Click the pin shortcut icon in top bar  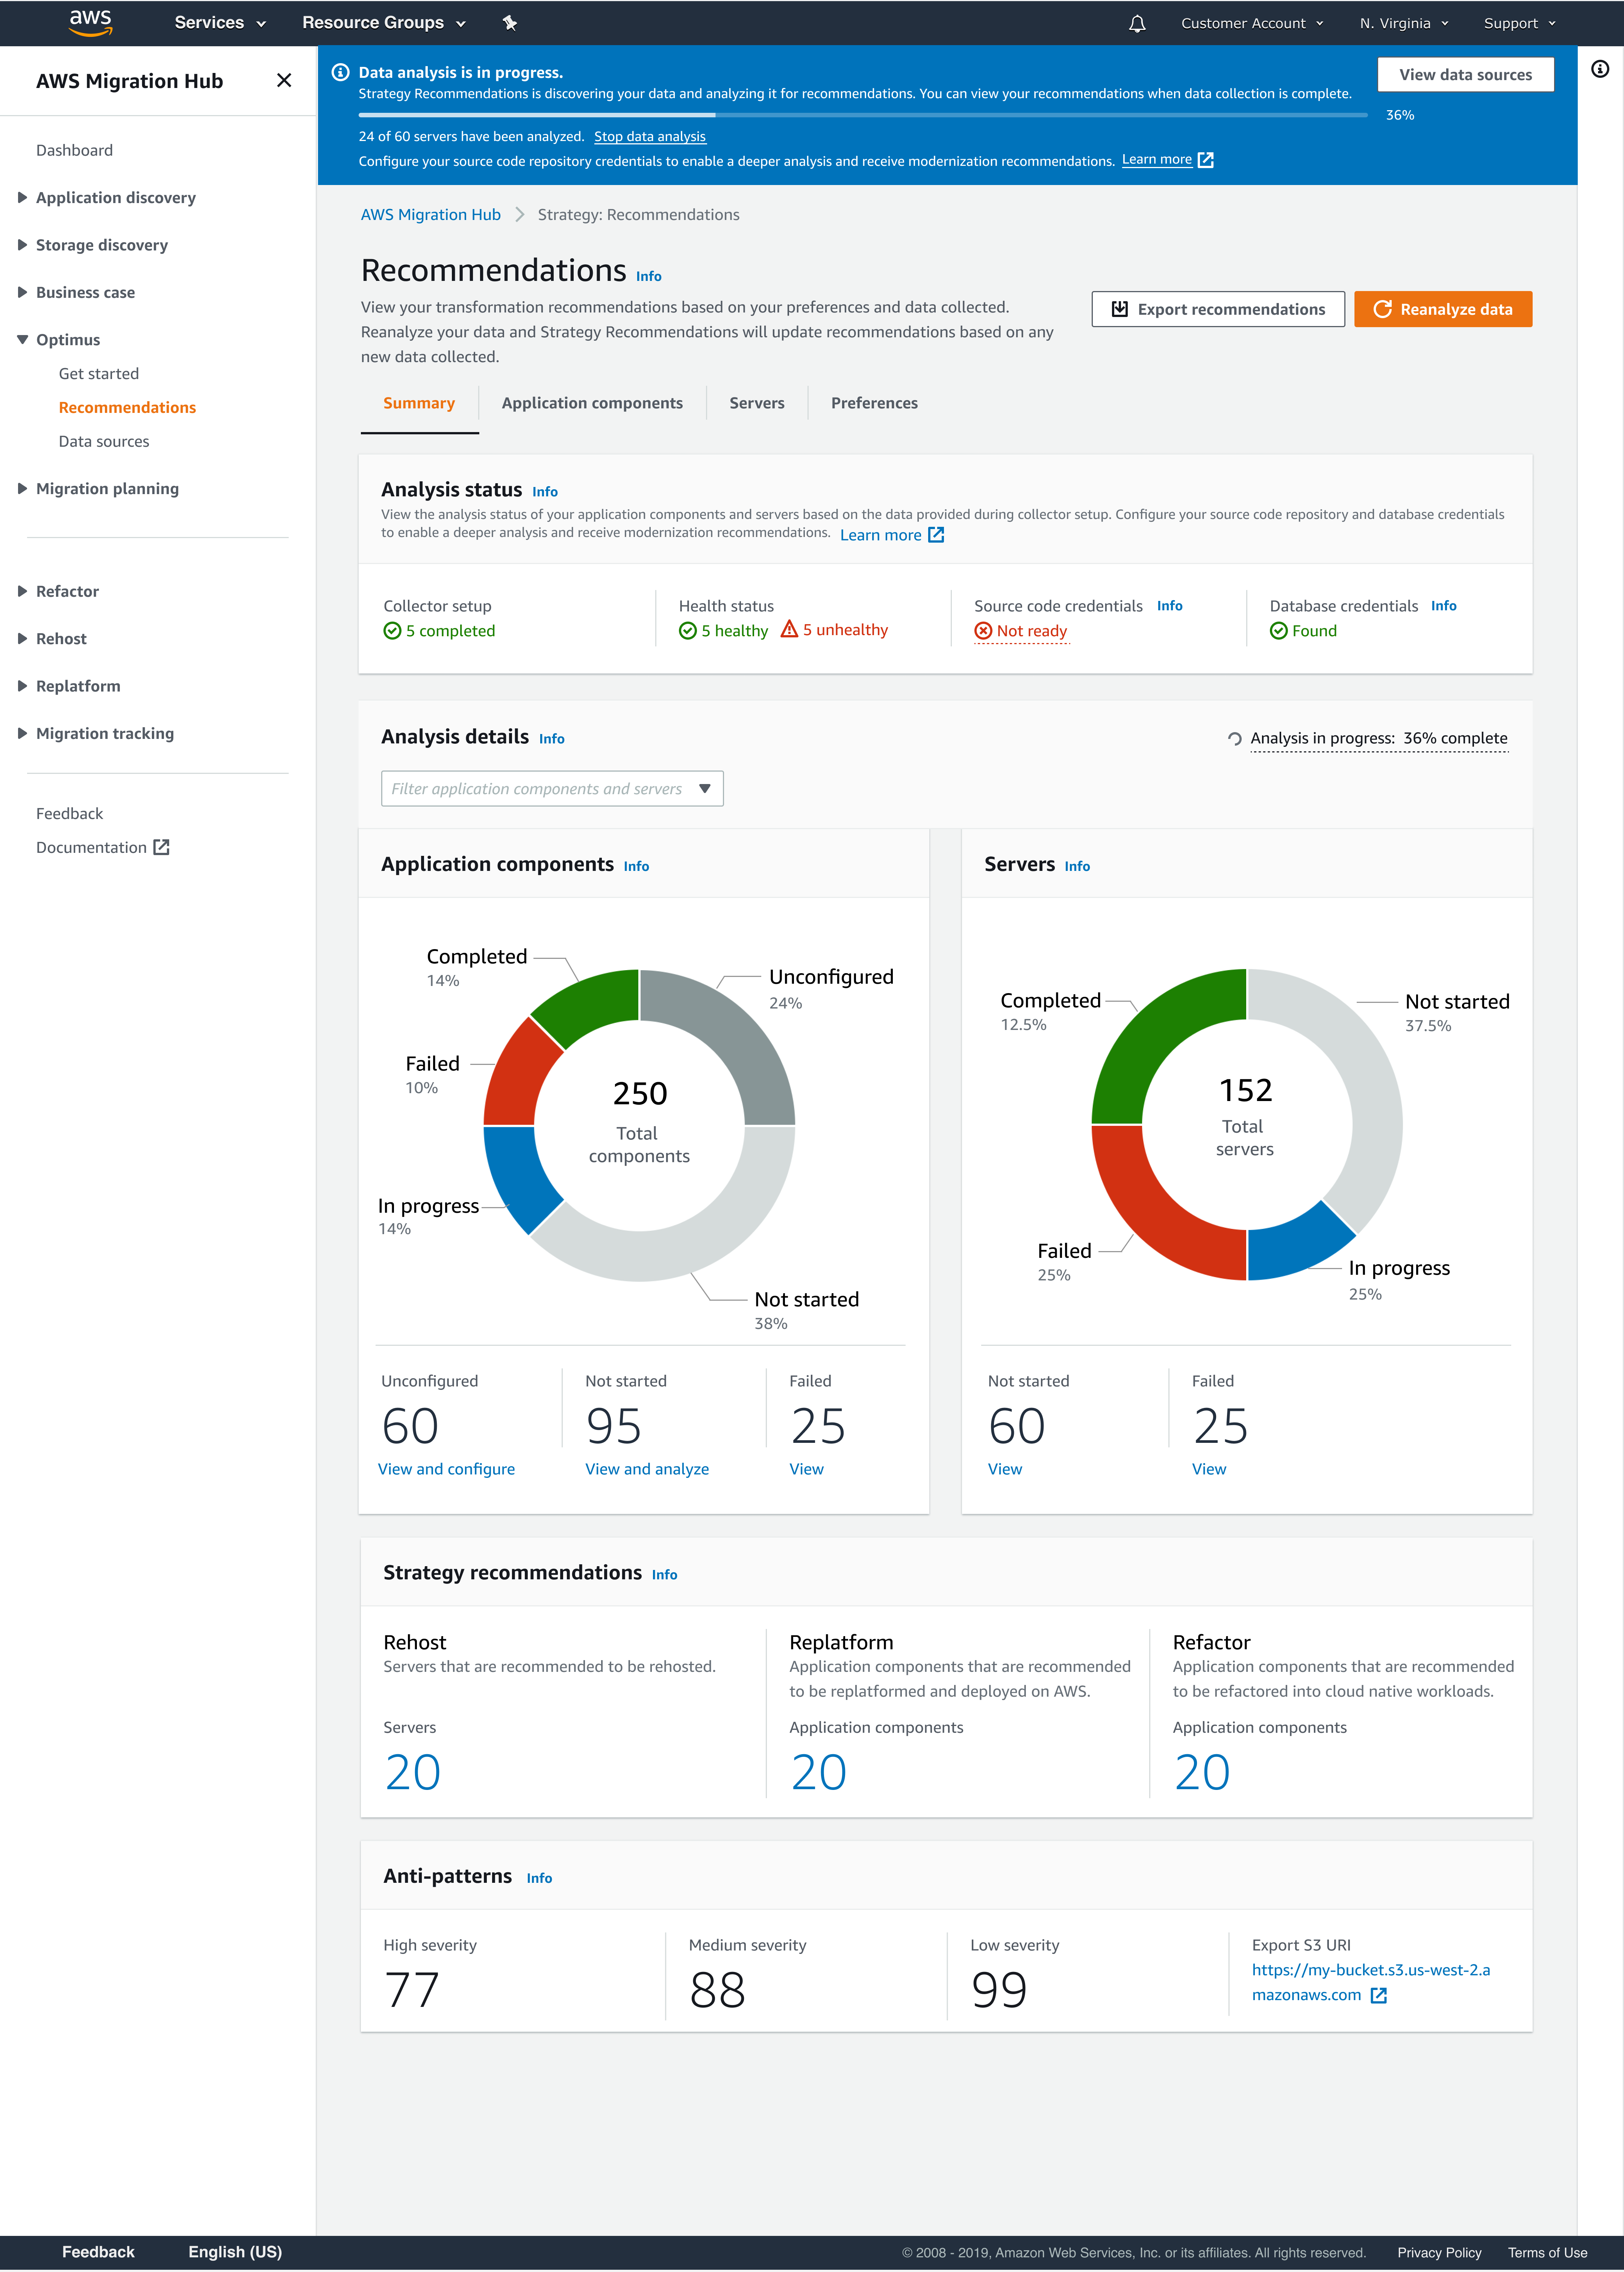[x=510, y=23]
